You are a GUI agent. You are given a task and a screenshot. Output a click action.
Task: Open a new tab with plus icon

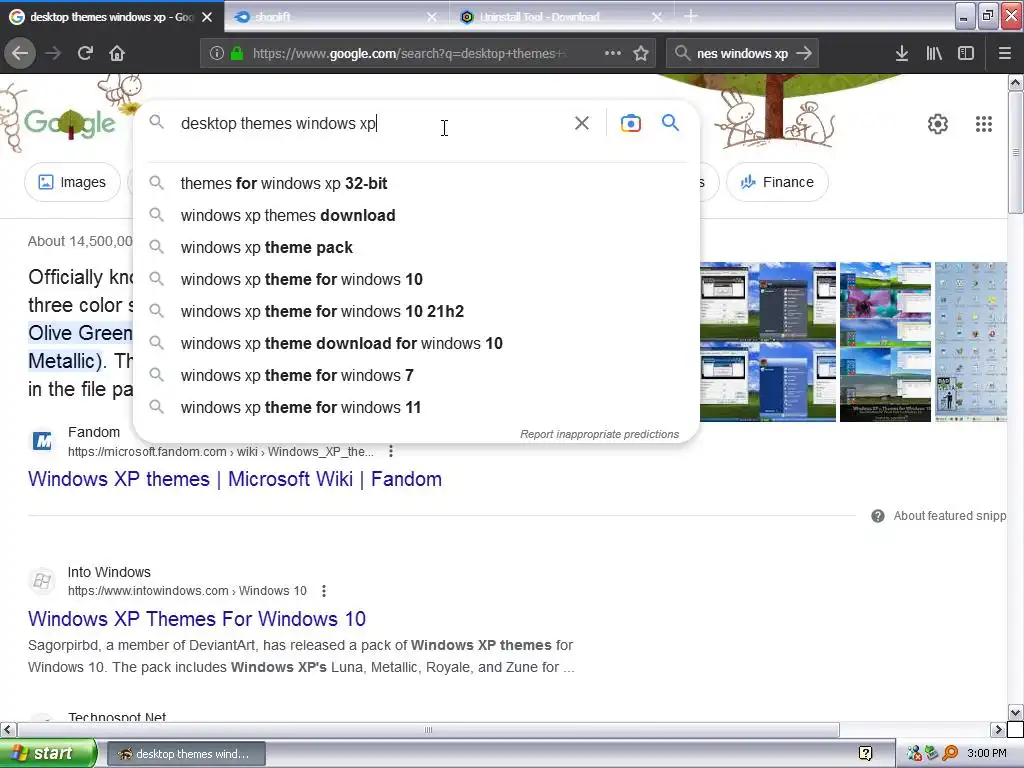[x=690, y=16]
